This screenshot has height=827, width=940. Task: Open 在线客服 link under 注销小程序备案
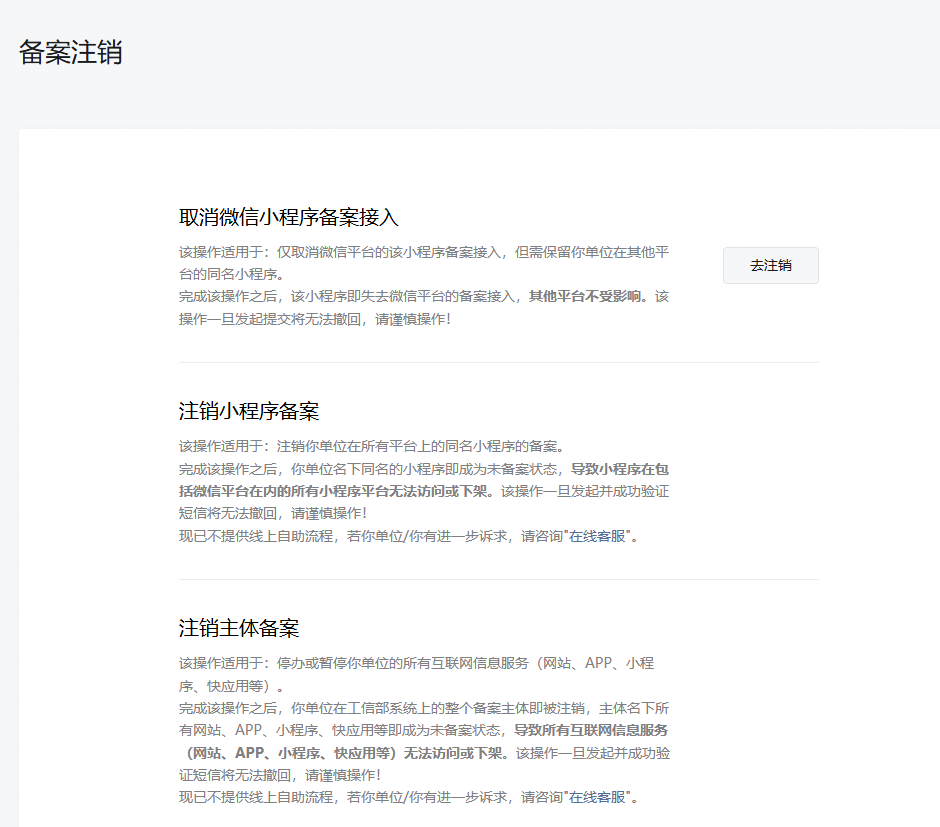click(597, 536)
